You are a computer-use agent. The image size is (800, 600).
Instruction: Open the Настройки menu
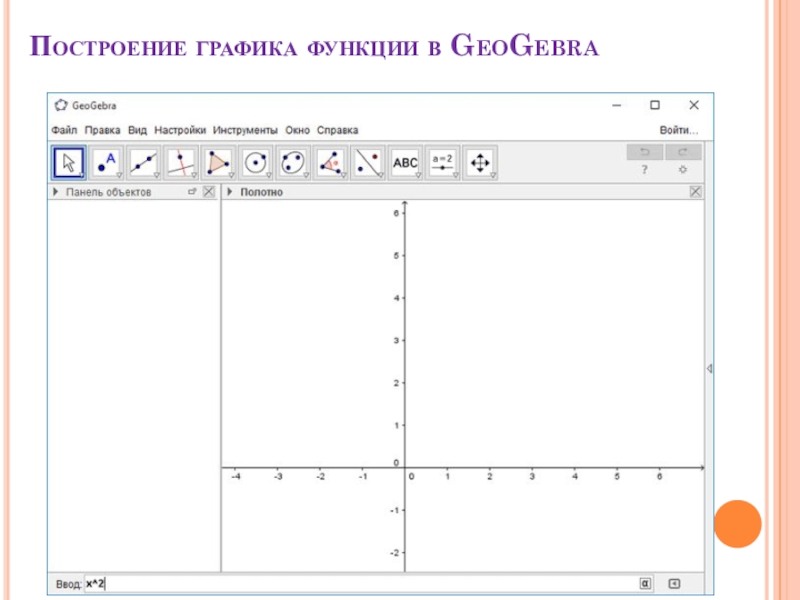click(180, 130)
